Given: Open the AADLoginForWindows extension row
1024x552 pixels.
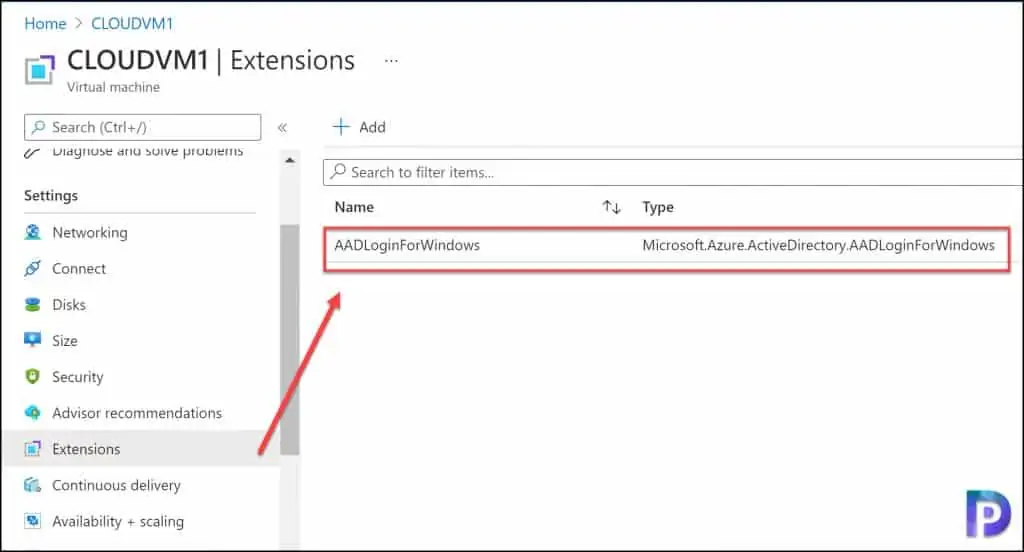Looking at the screenshot, I should pyautogui.click(x=667, y=245).
